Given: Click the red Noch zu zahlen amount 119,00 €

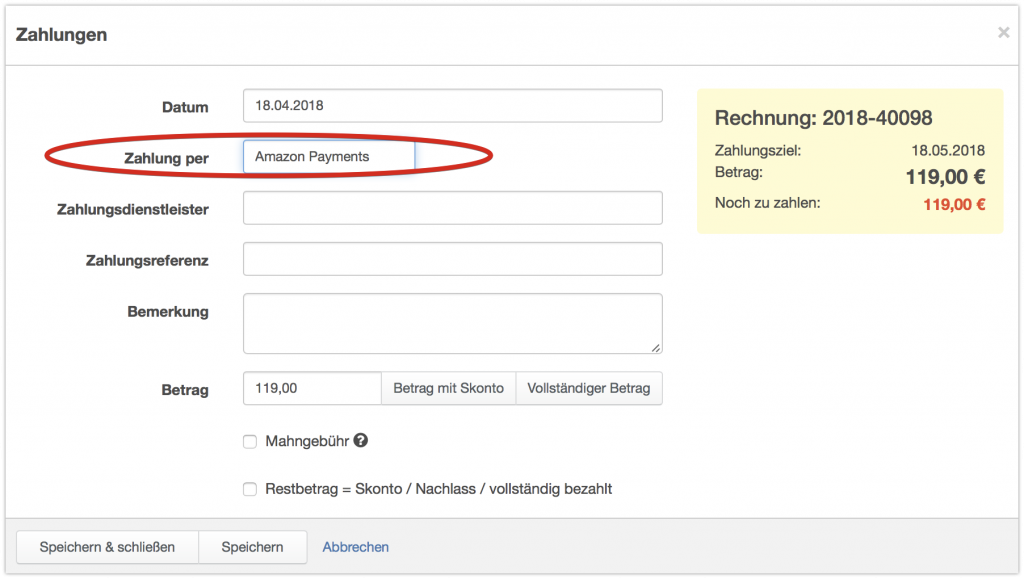Looking at the screenshot, I should [x=954, y=205].
